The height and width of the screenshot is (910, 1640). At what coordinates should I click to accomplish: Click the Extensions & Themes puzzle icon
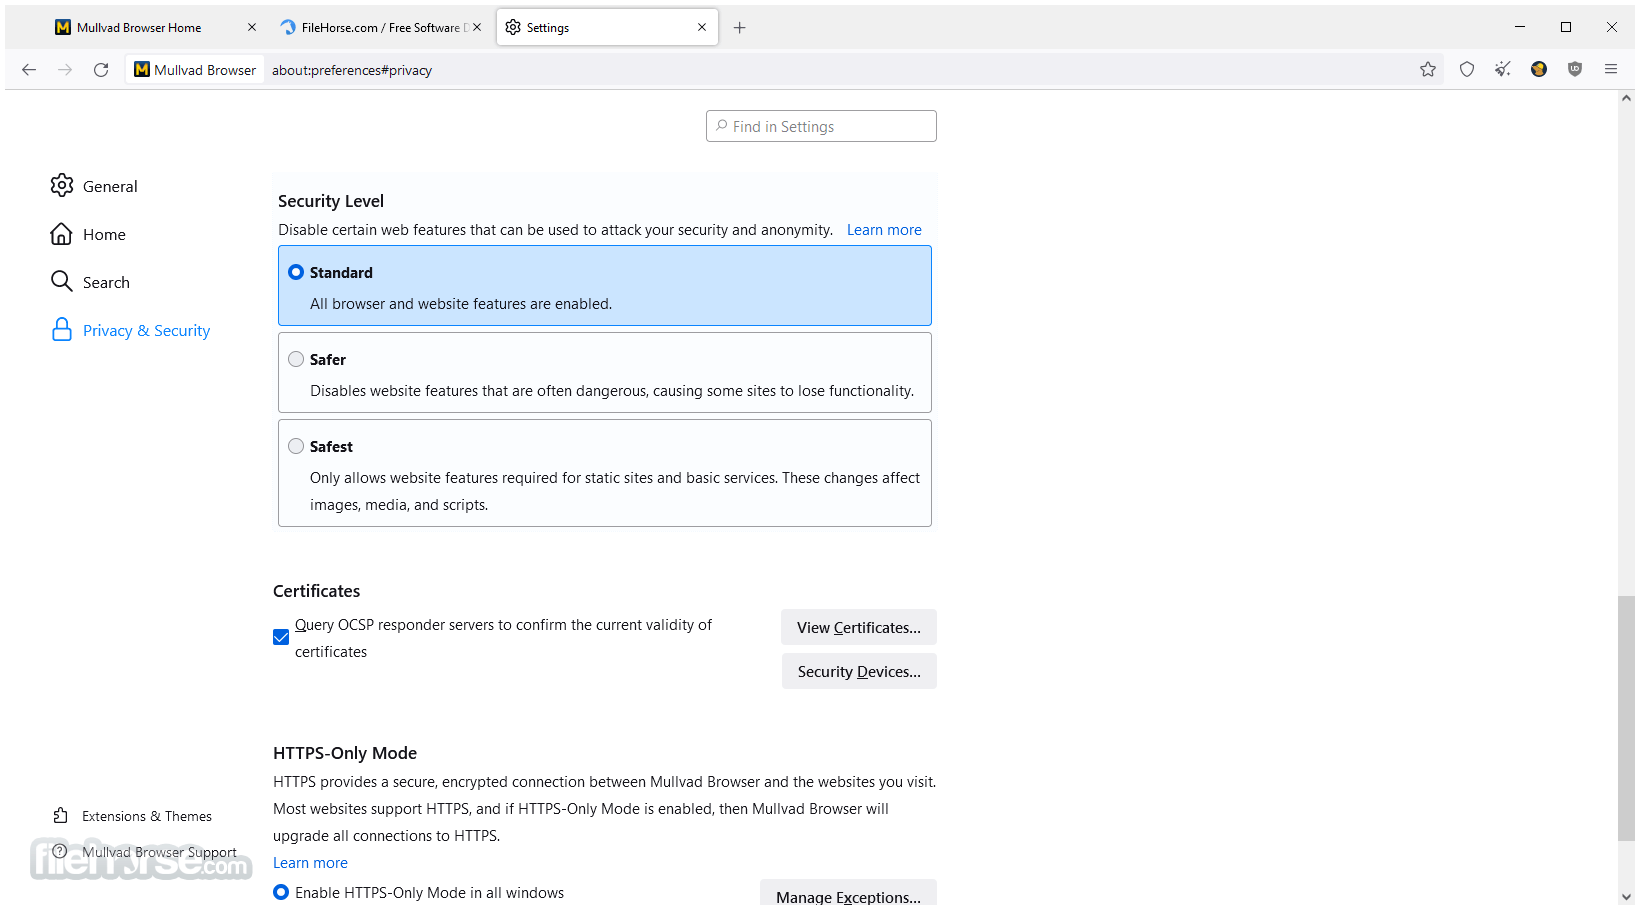(x=61, y=816)
